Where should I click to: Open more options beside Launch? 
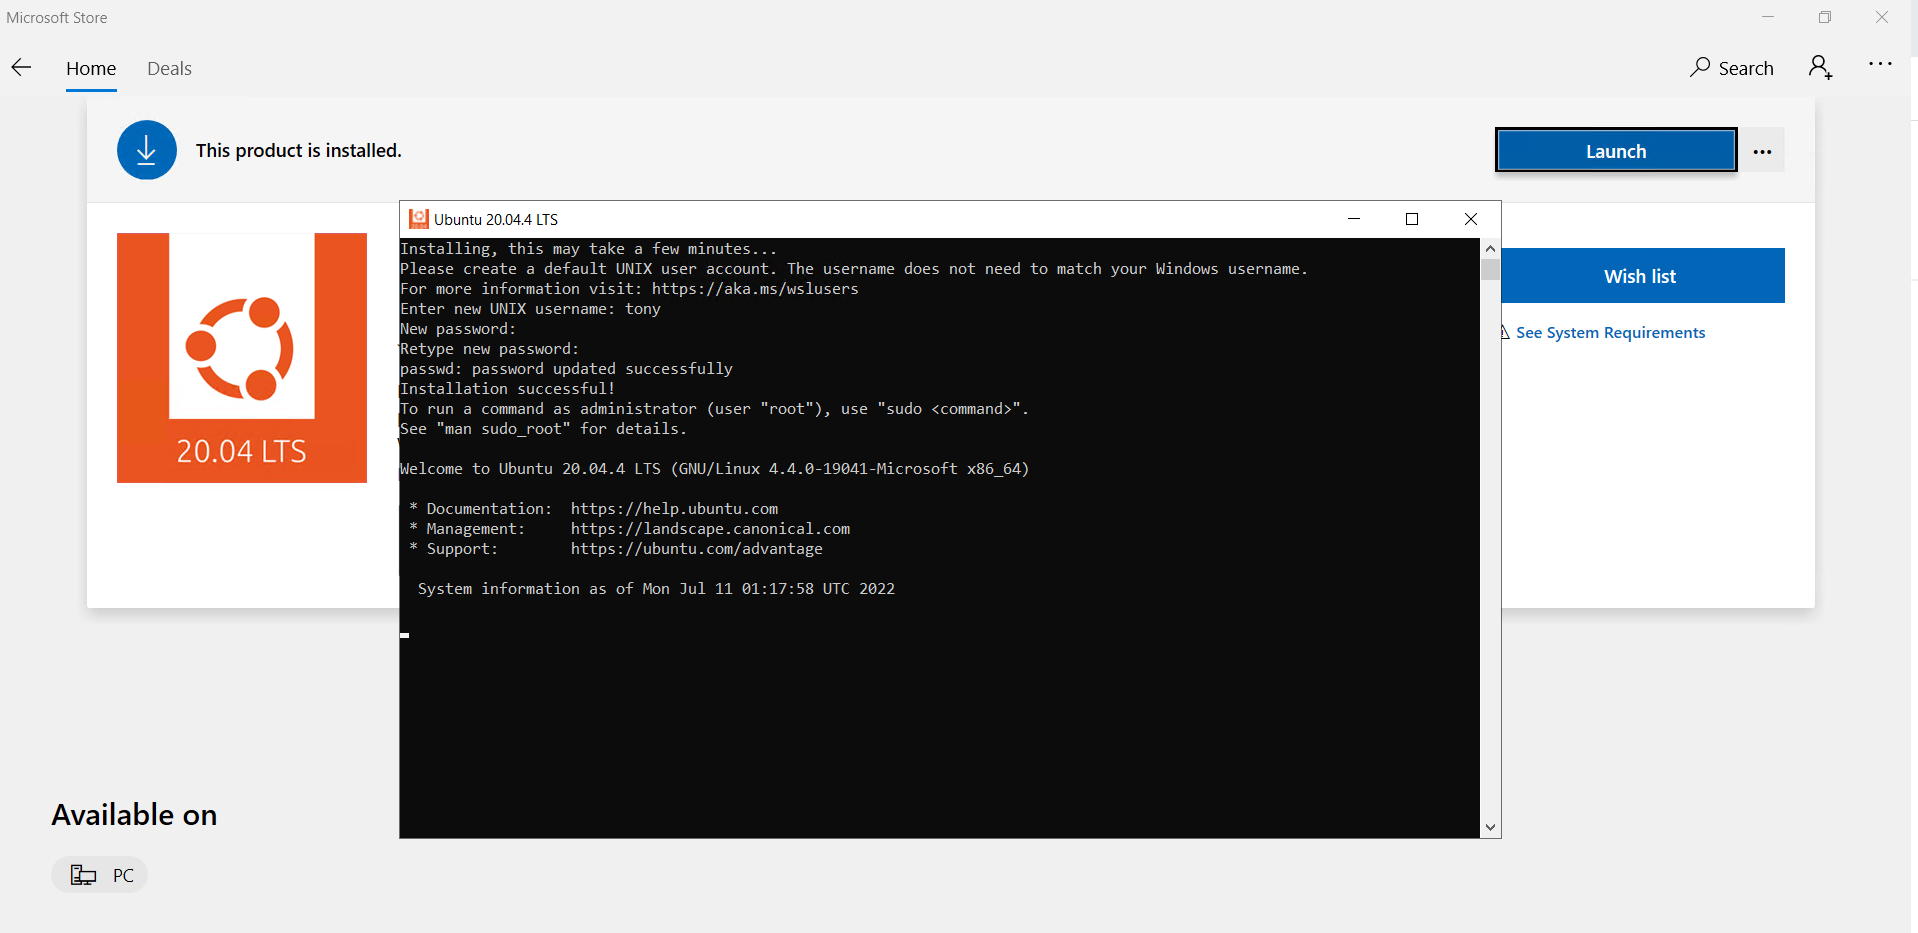click(x=1762, y=152)
